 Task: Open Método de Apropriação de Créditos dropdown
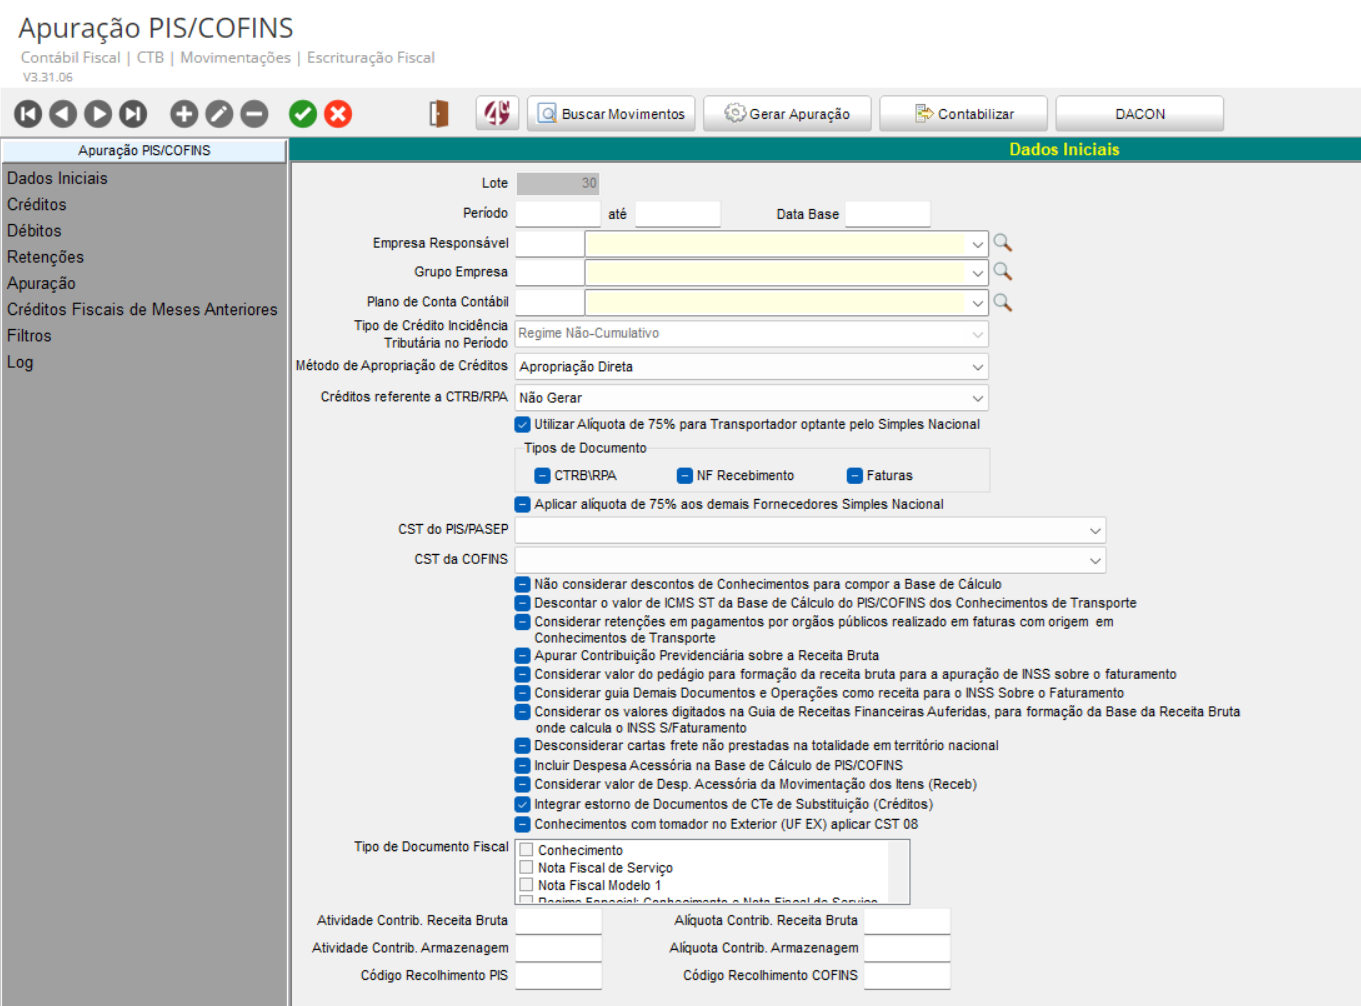[751, 367]
